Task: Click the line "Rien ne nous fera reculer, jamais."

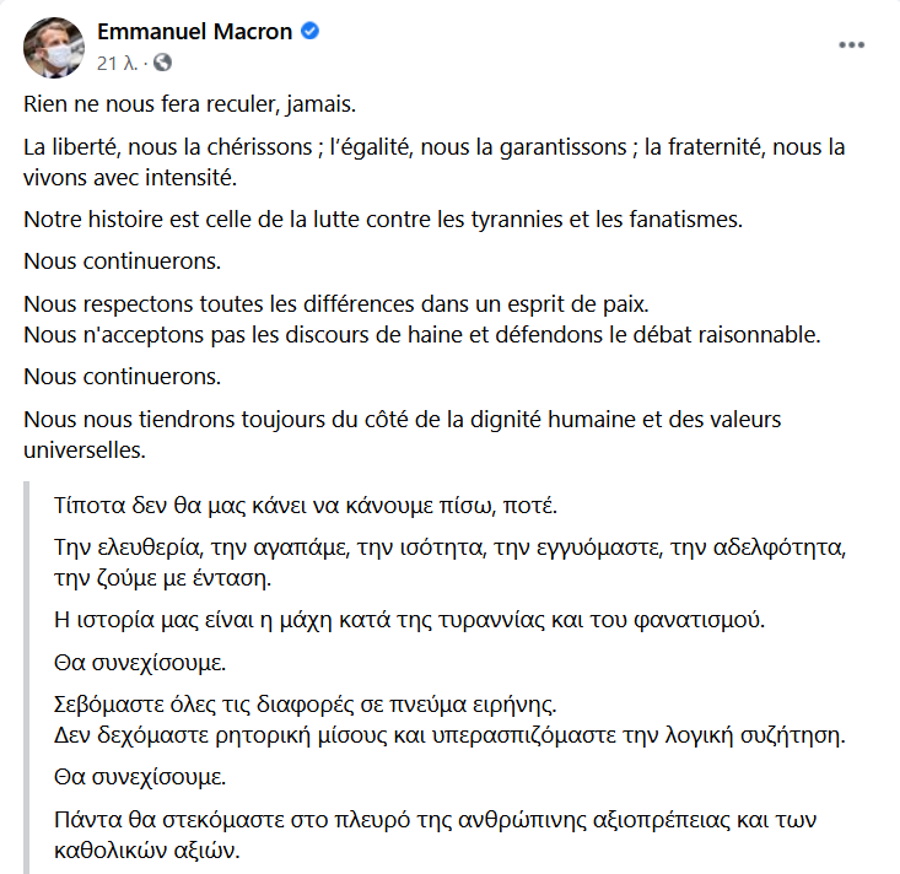Action: click(190, 104)
